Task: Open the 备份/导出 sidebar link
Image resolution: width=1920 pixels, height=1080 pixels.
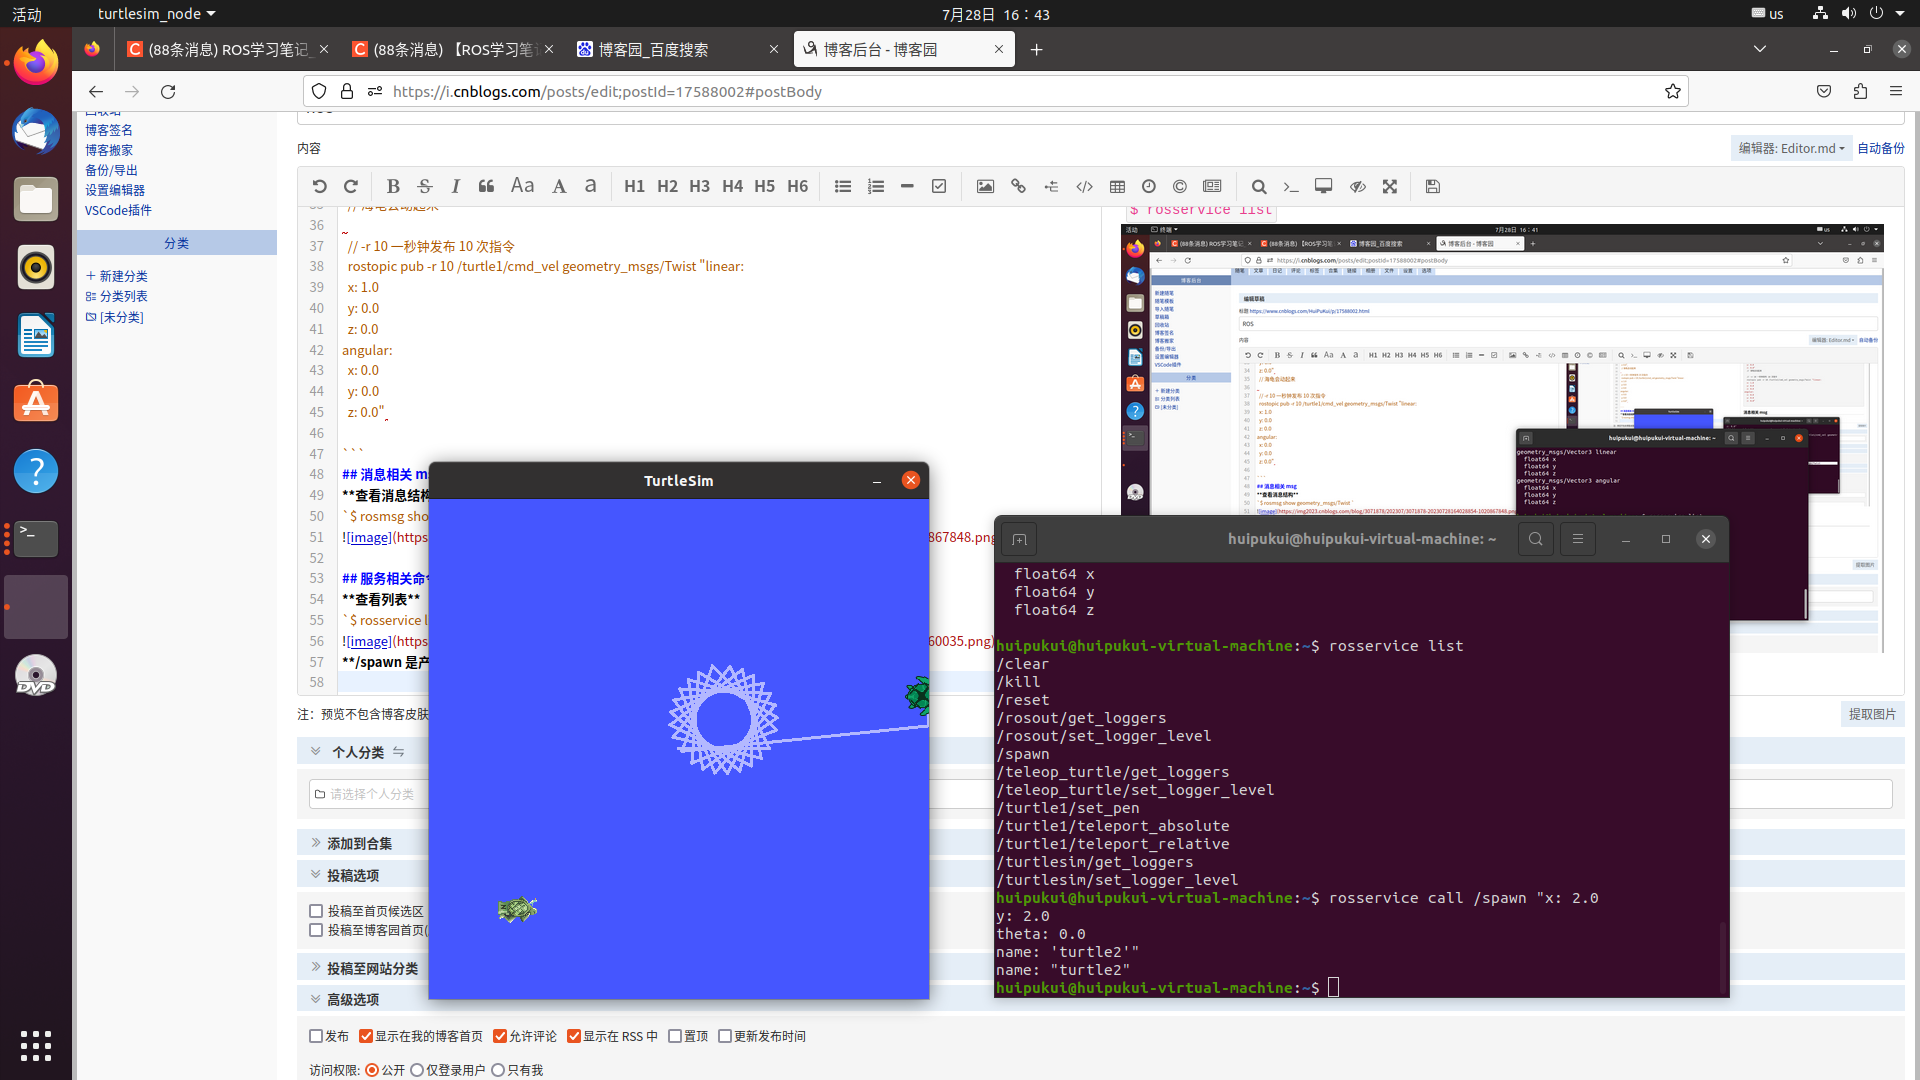Action: point(111,170)
